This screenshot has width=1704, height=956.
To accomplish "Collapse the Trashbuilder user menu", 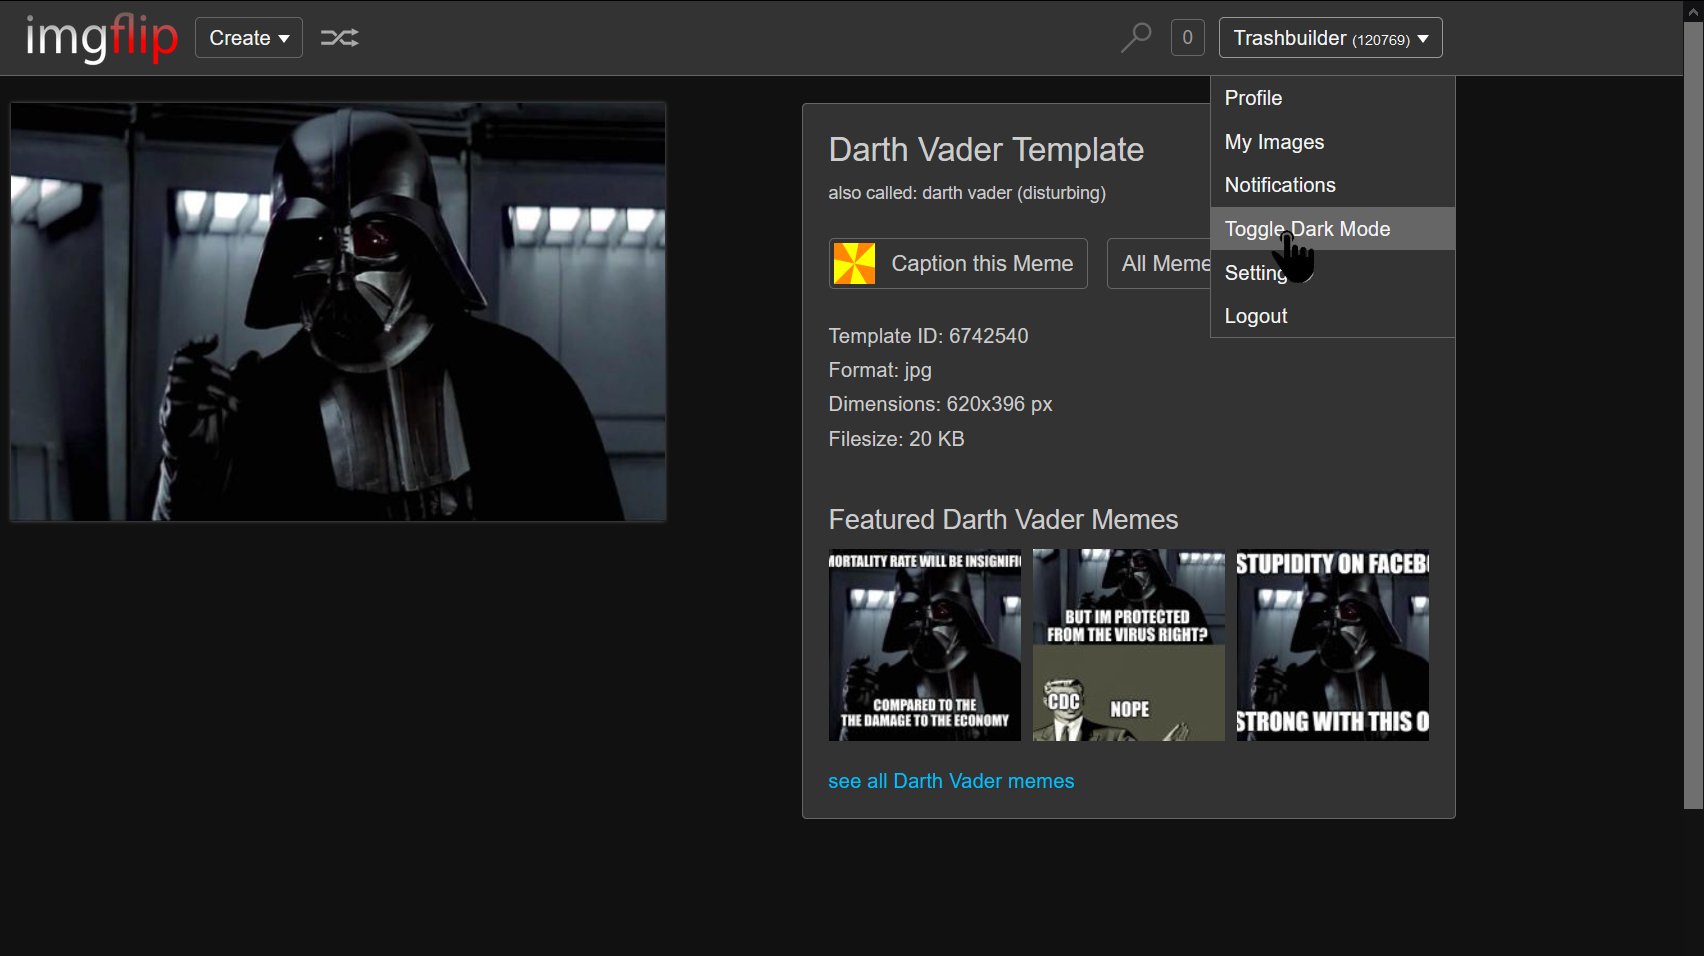I will pos(1330,38).
